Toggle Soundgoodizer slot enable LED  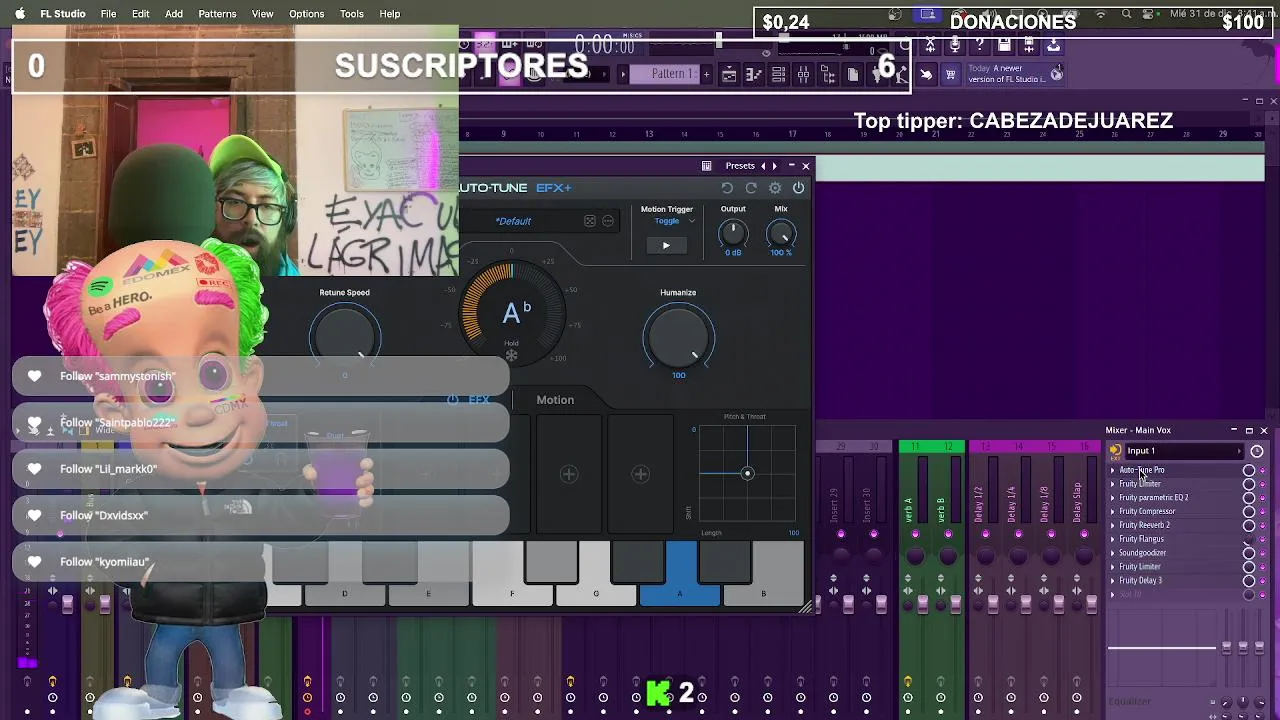coord(1262,553)
